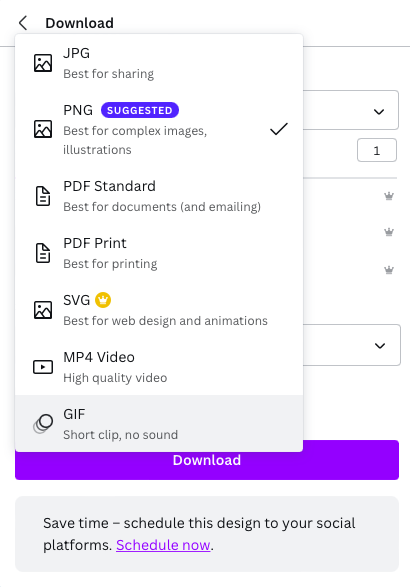Image resolution: width=410 pixels, height=587 pixels.
Task: Click the size input field showing 1
Action: pos(377,150)
